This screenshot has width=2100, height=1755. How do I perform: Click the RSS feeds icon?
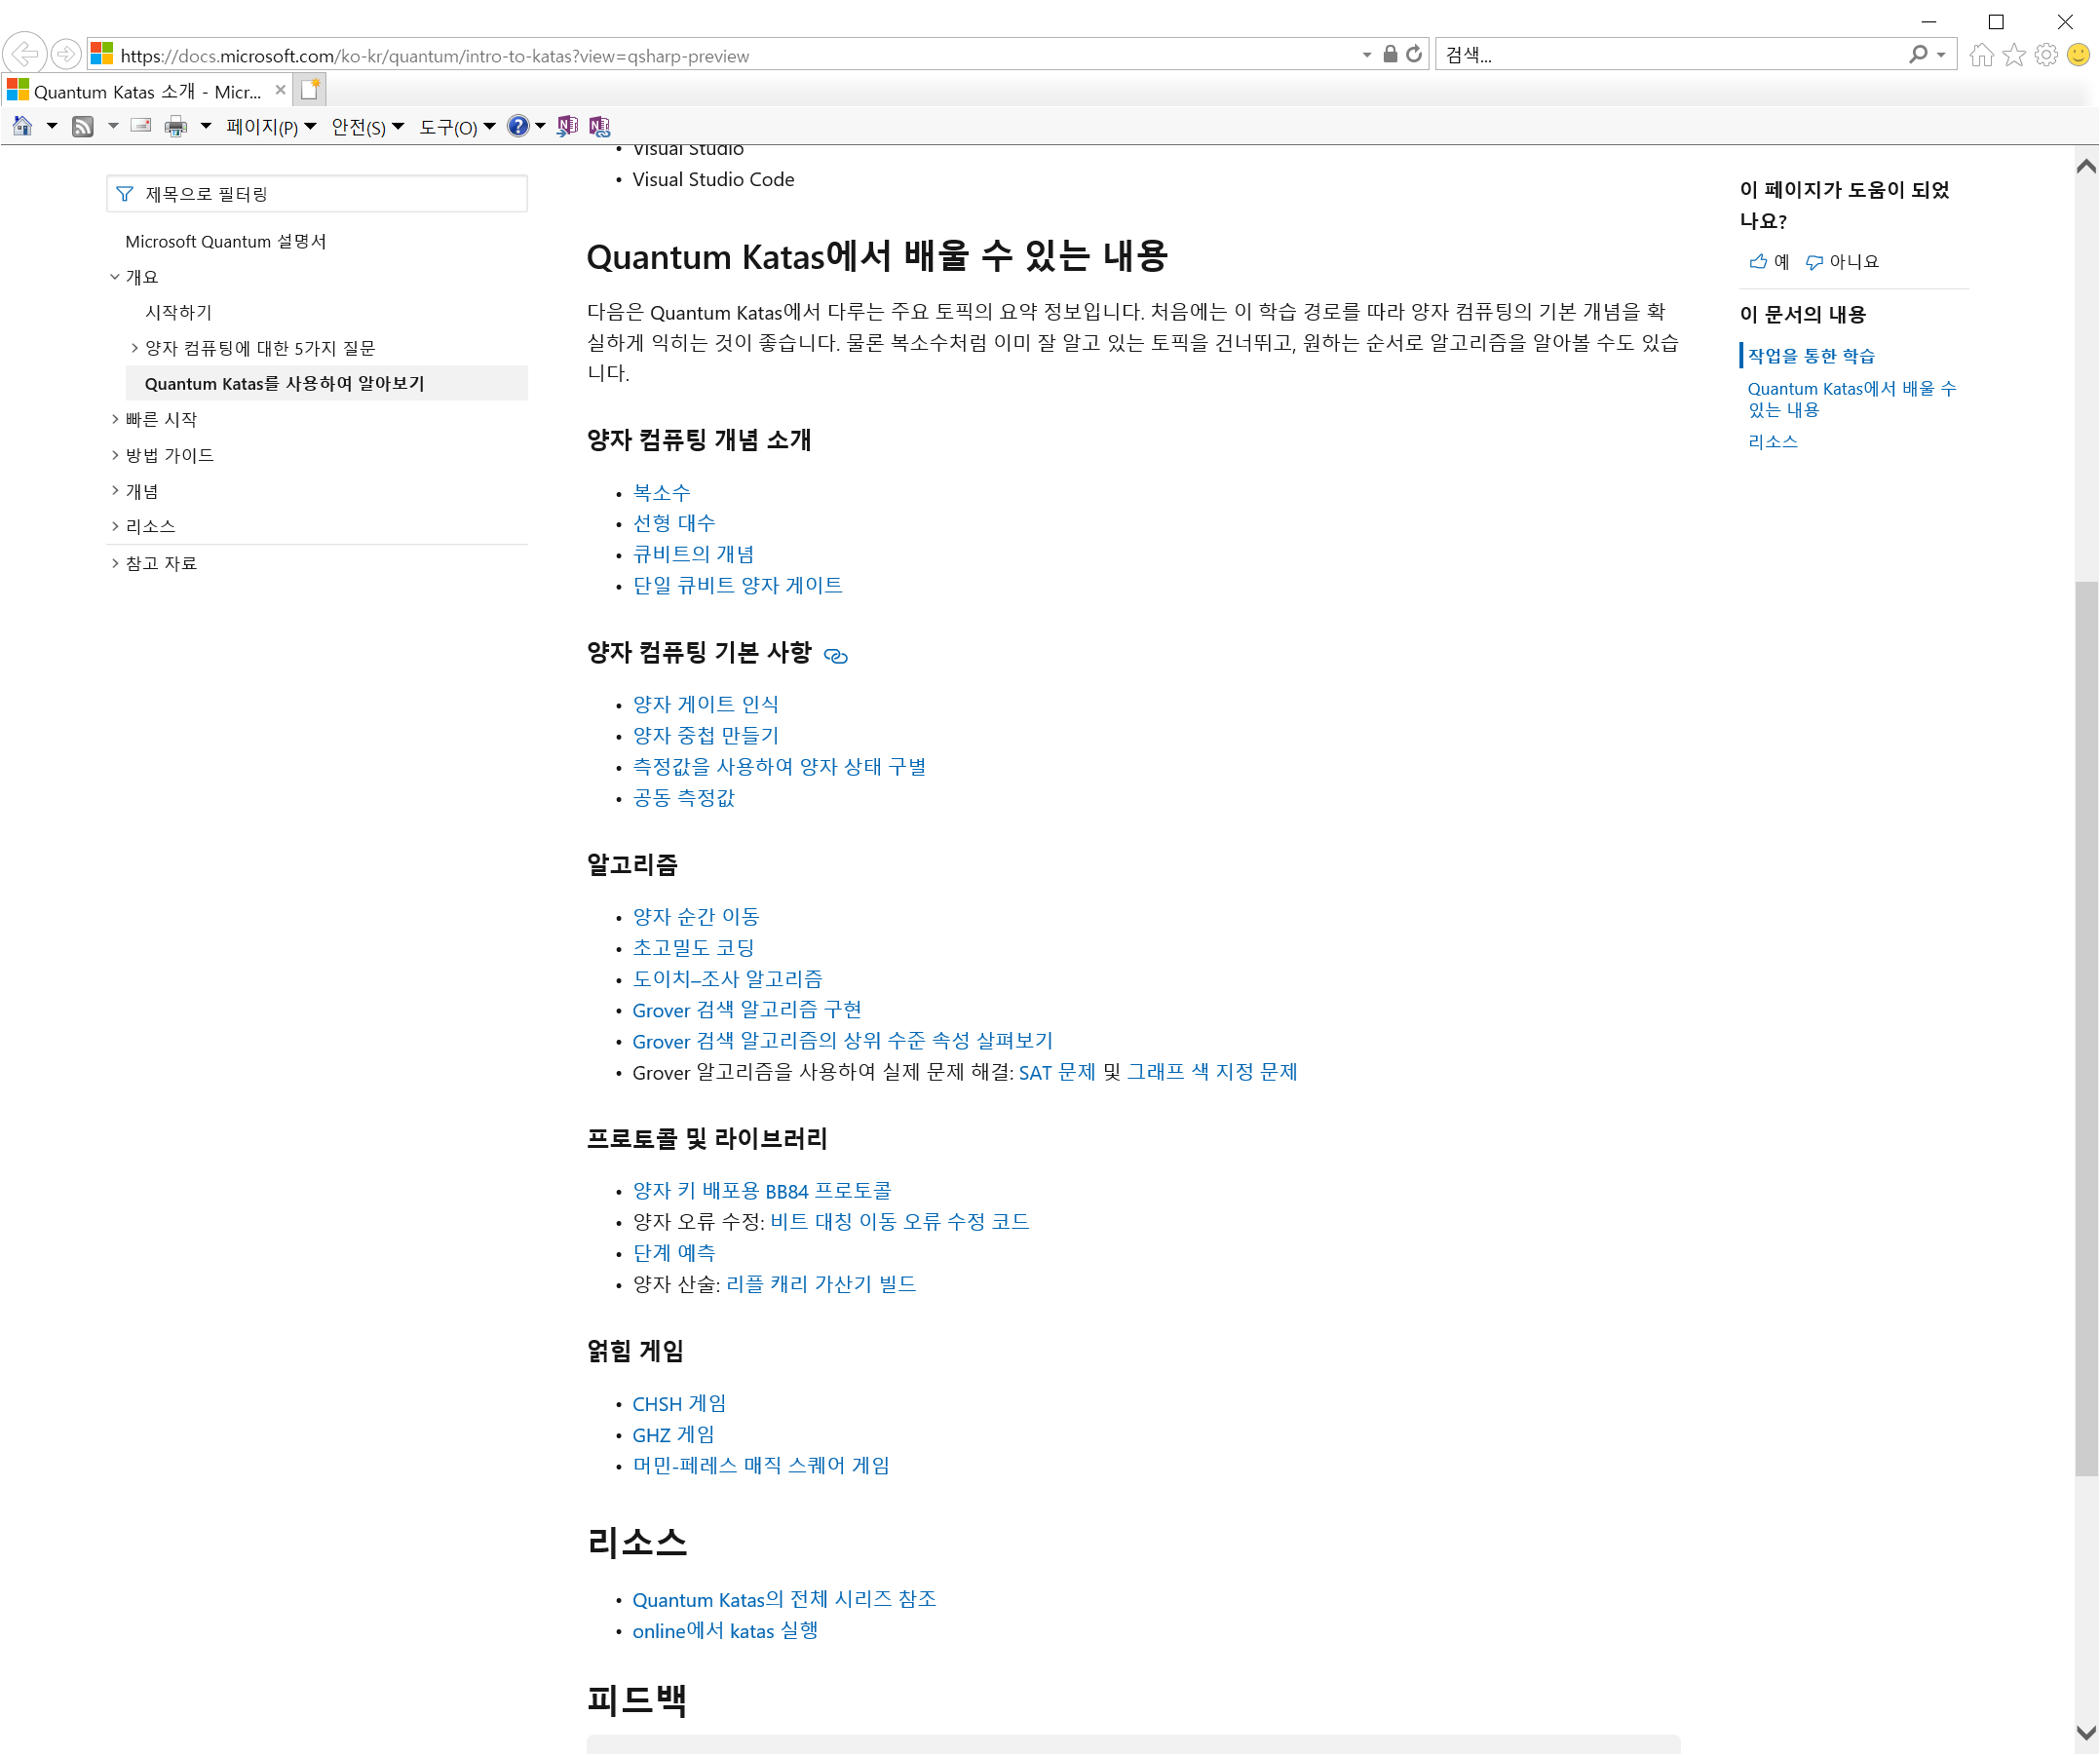tap(83, 126)
